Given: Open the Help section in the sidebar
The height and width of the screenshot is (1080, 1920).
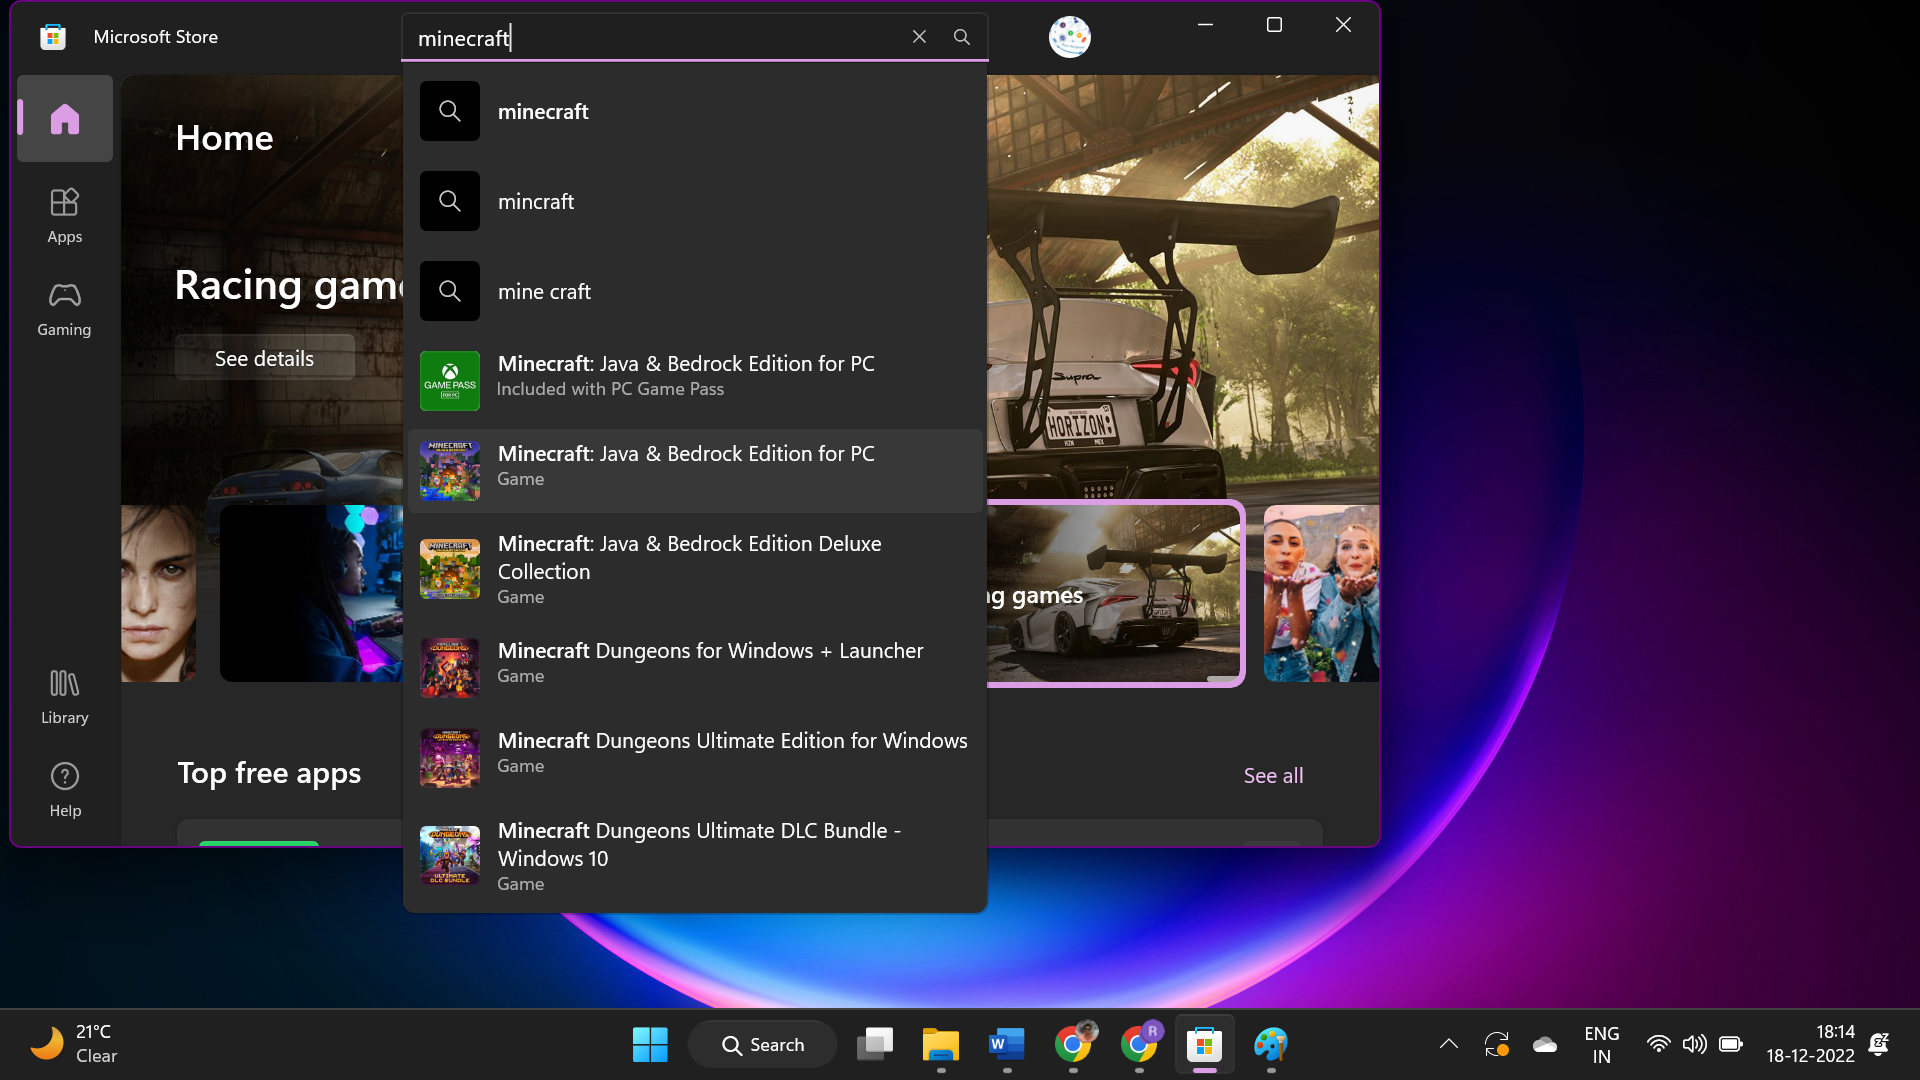Looking at the screenshot, I should click(x=64, y=788).
